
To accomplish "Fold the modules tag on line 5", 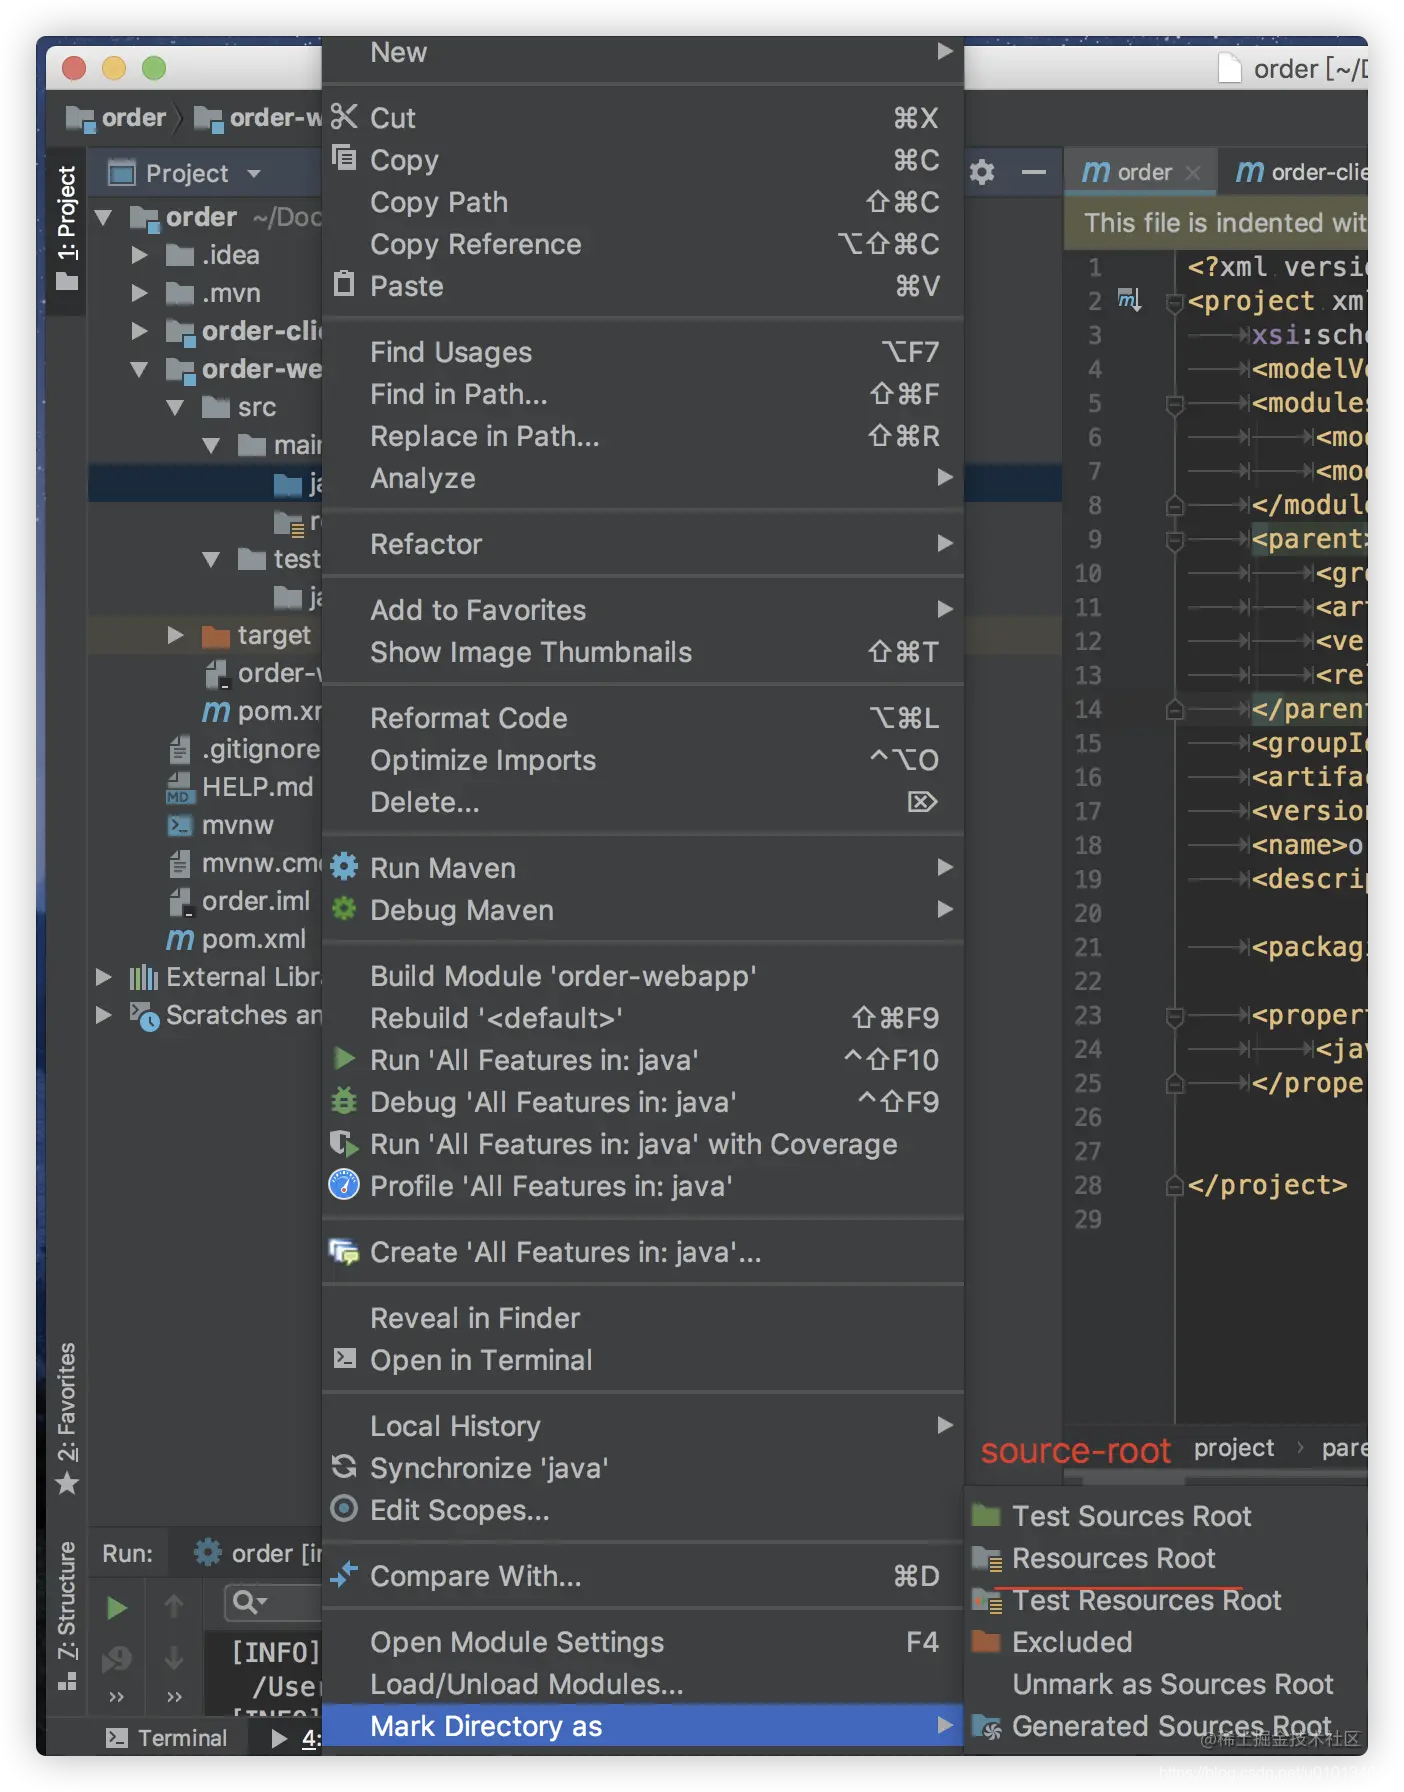I will (x=1176, y=404).
